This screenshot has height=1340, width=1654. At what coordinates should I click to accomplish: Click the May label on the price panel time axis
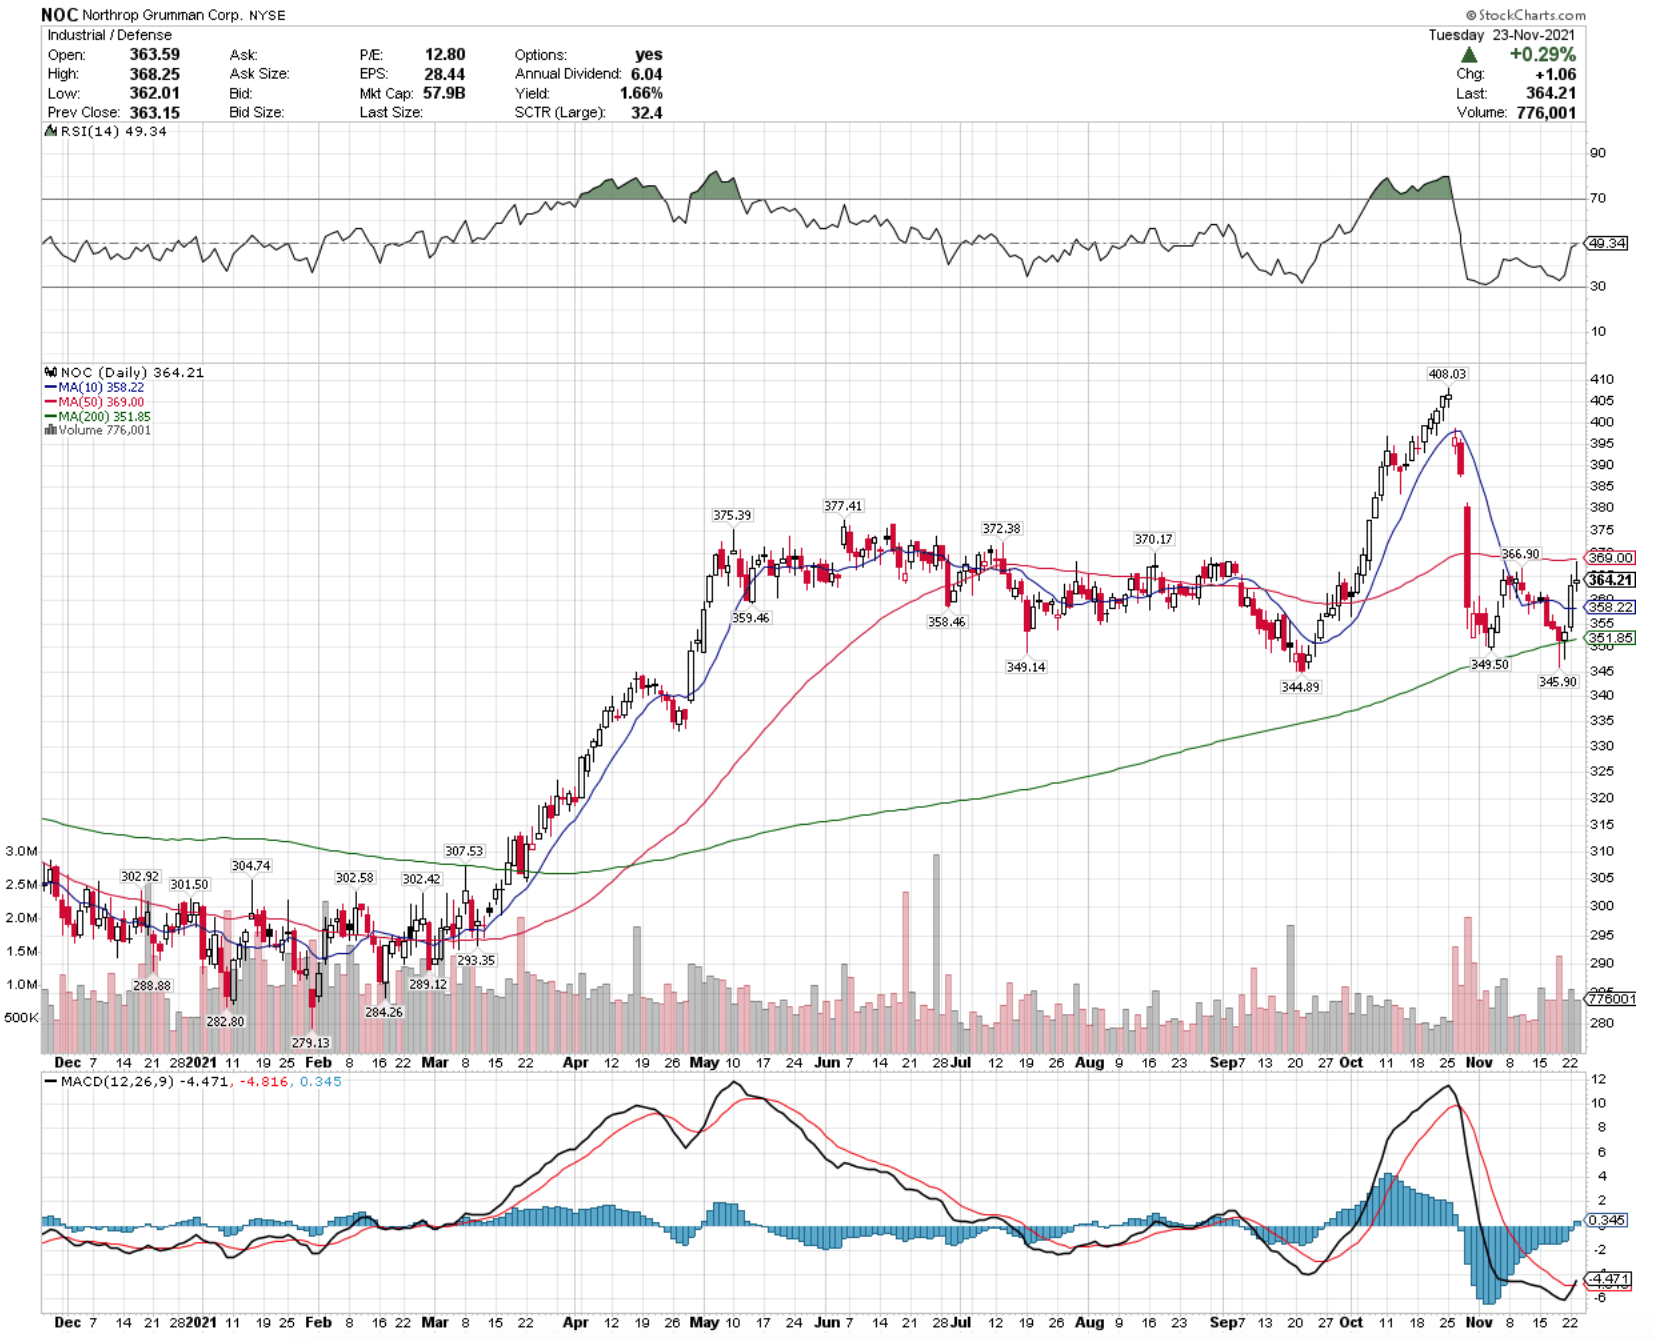click(704, 1062)
